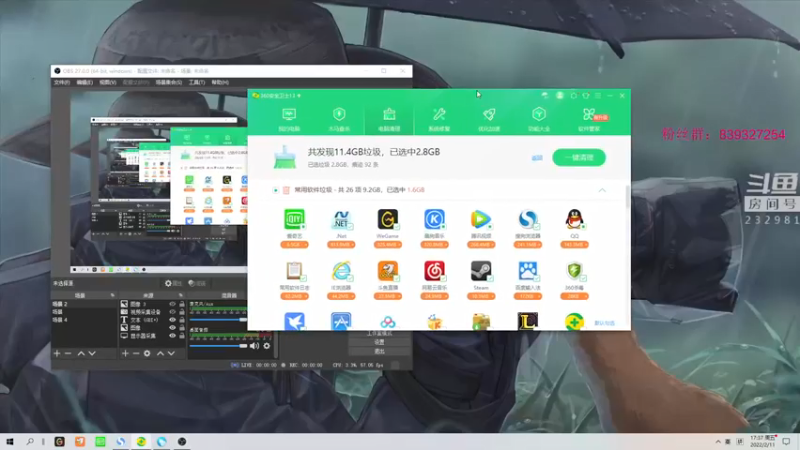Viewport: 800px width, 450px height.
Task: Move selected source up in OBS
Action: tap(160, 353)
